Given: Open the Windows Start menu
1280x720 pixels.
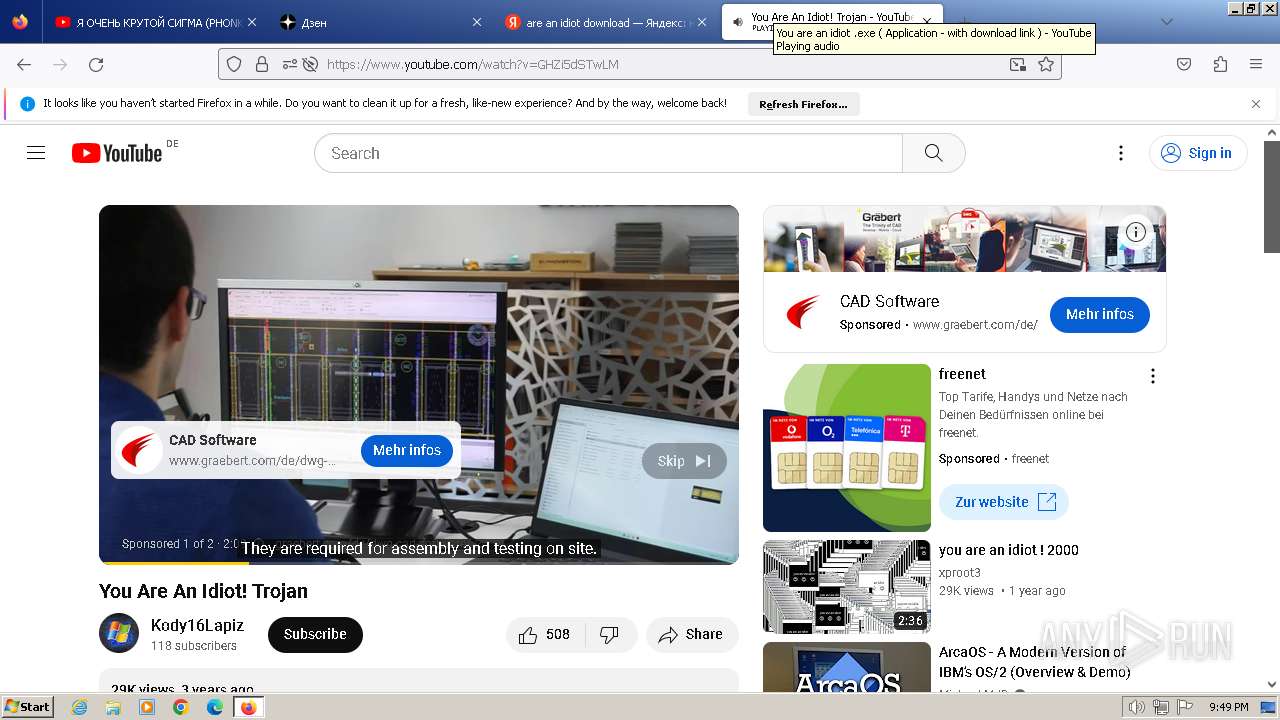Looking at the screenshot, I should [27, 707].
